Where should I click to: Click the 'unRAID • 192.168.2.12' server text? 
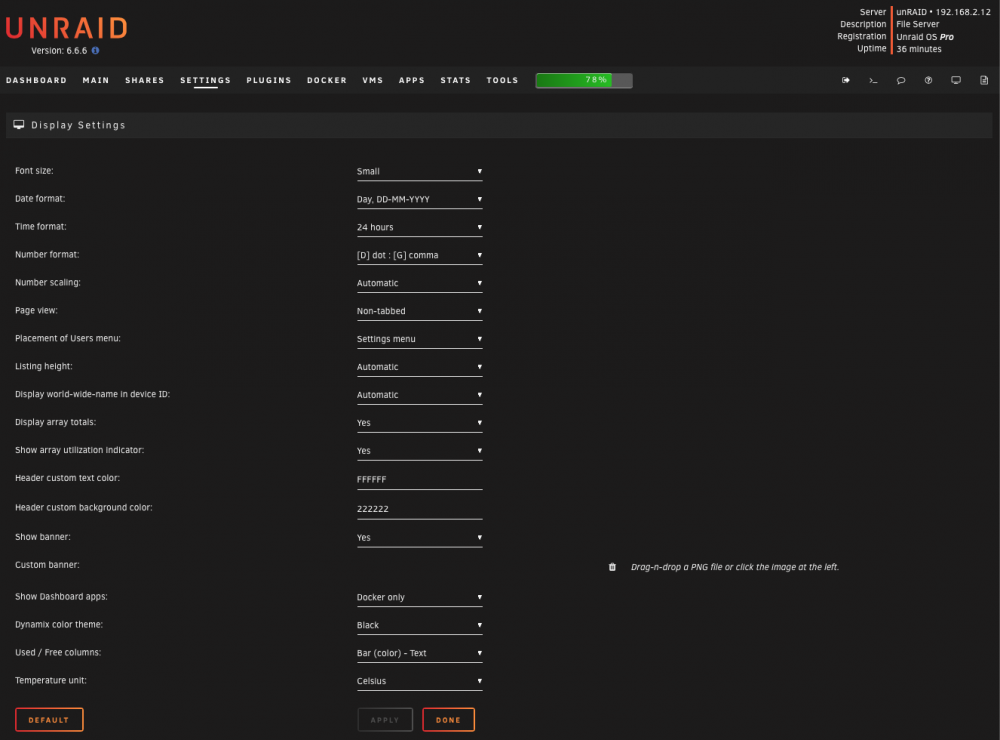point(943,12)
